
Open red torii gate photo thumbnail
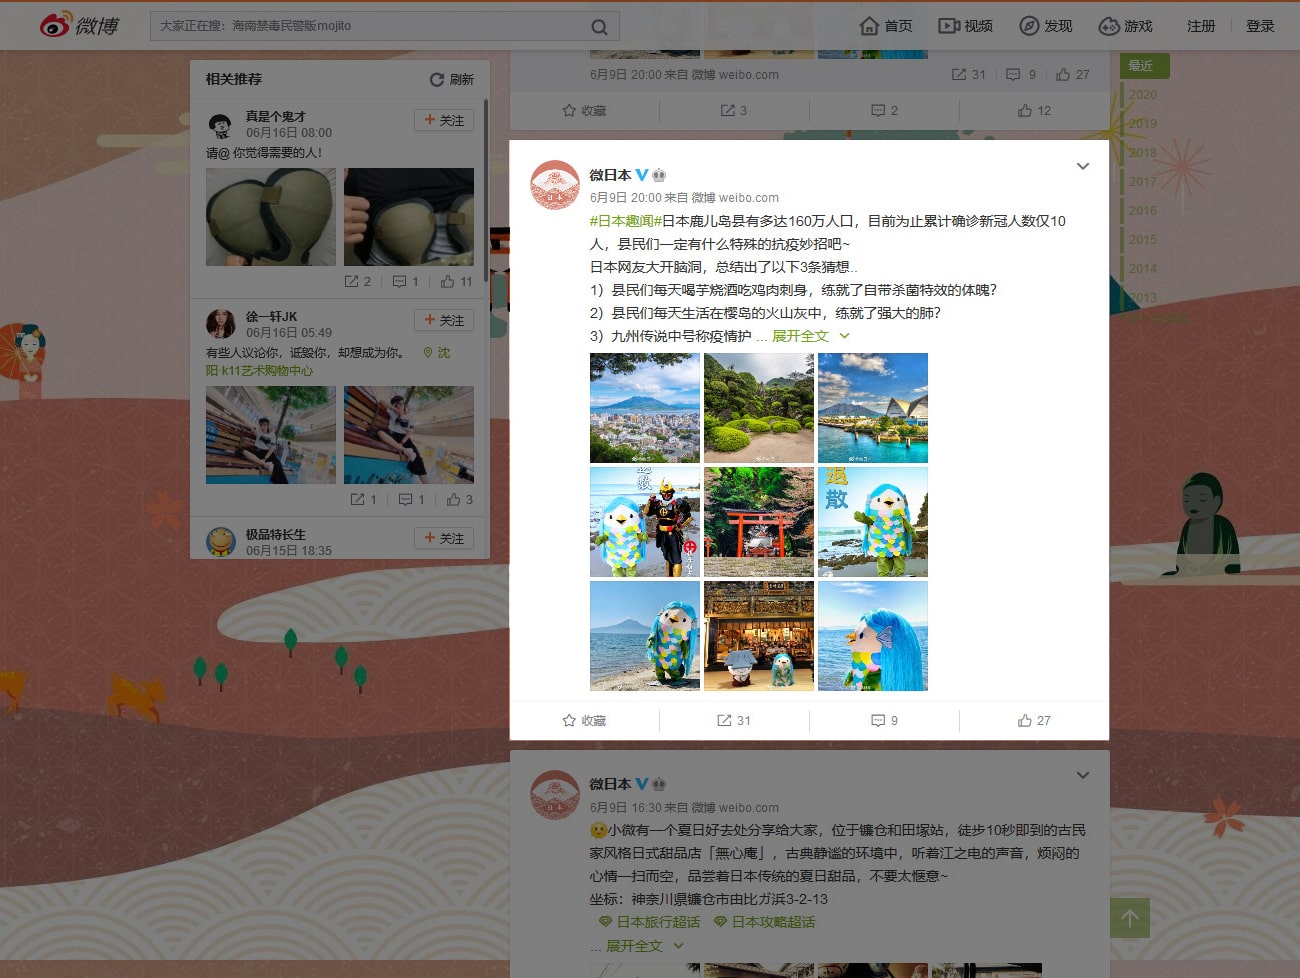(759, 522)
